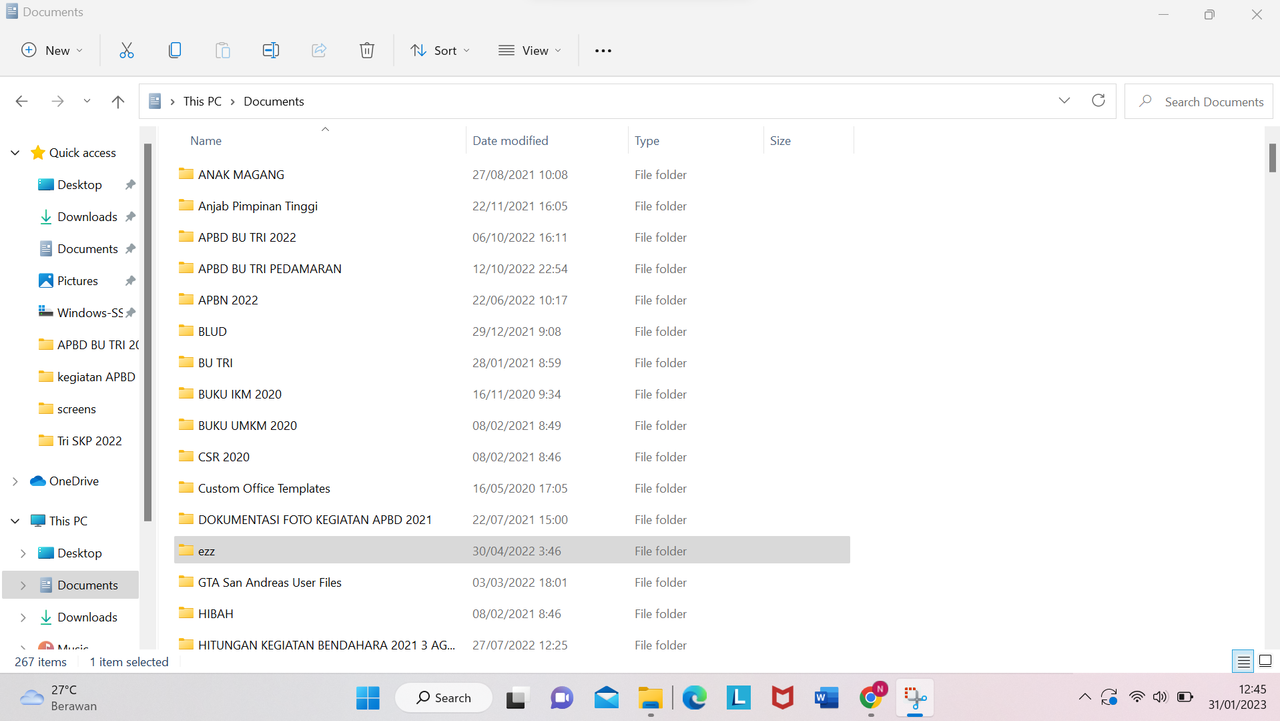Expand the OneDrive tree node
This screenshot has height=721, width=1280.
[x=14, y=481]
